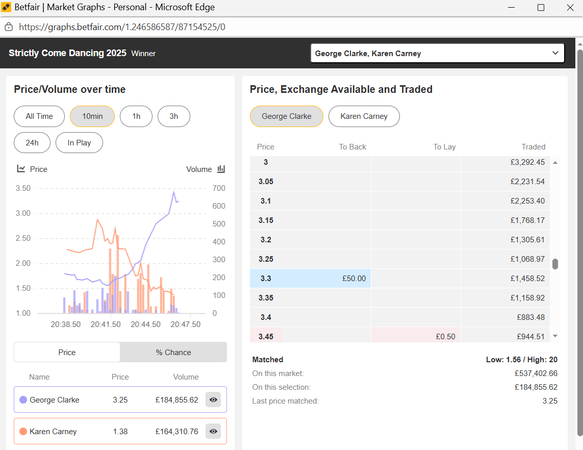Click the Traded column header
This screenshot has height=450, width=583.
[533, 147]
